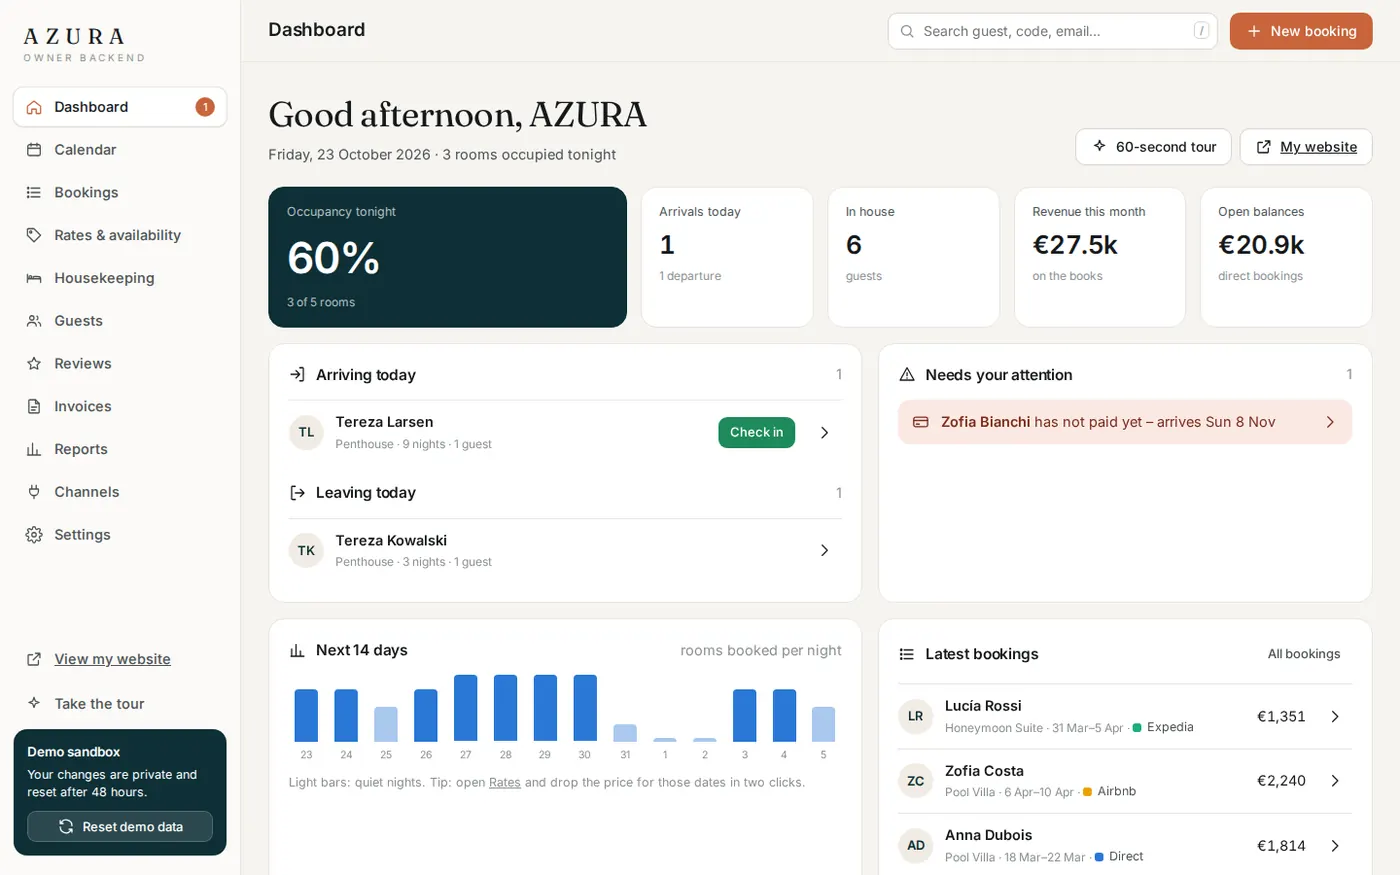Click the Arrivals today card

pyautogui.click(x=727, y=257)
